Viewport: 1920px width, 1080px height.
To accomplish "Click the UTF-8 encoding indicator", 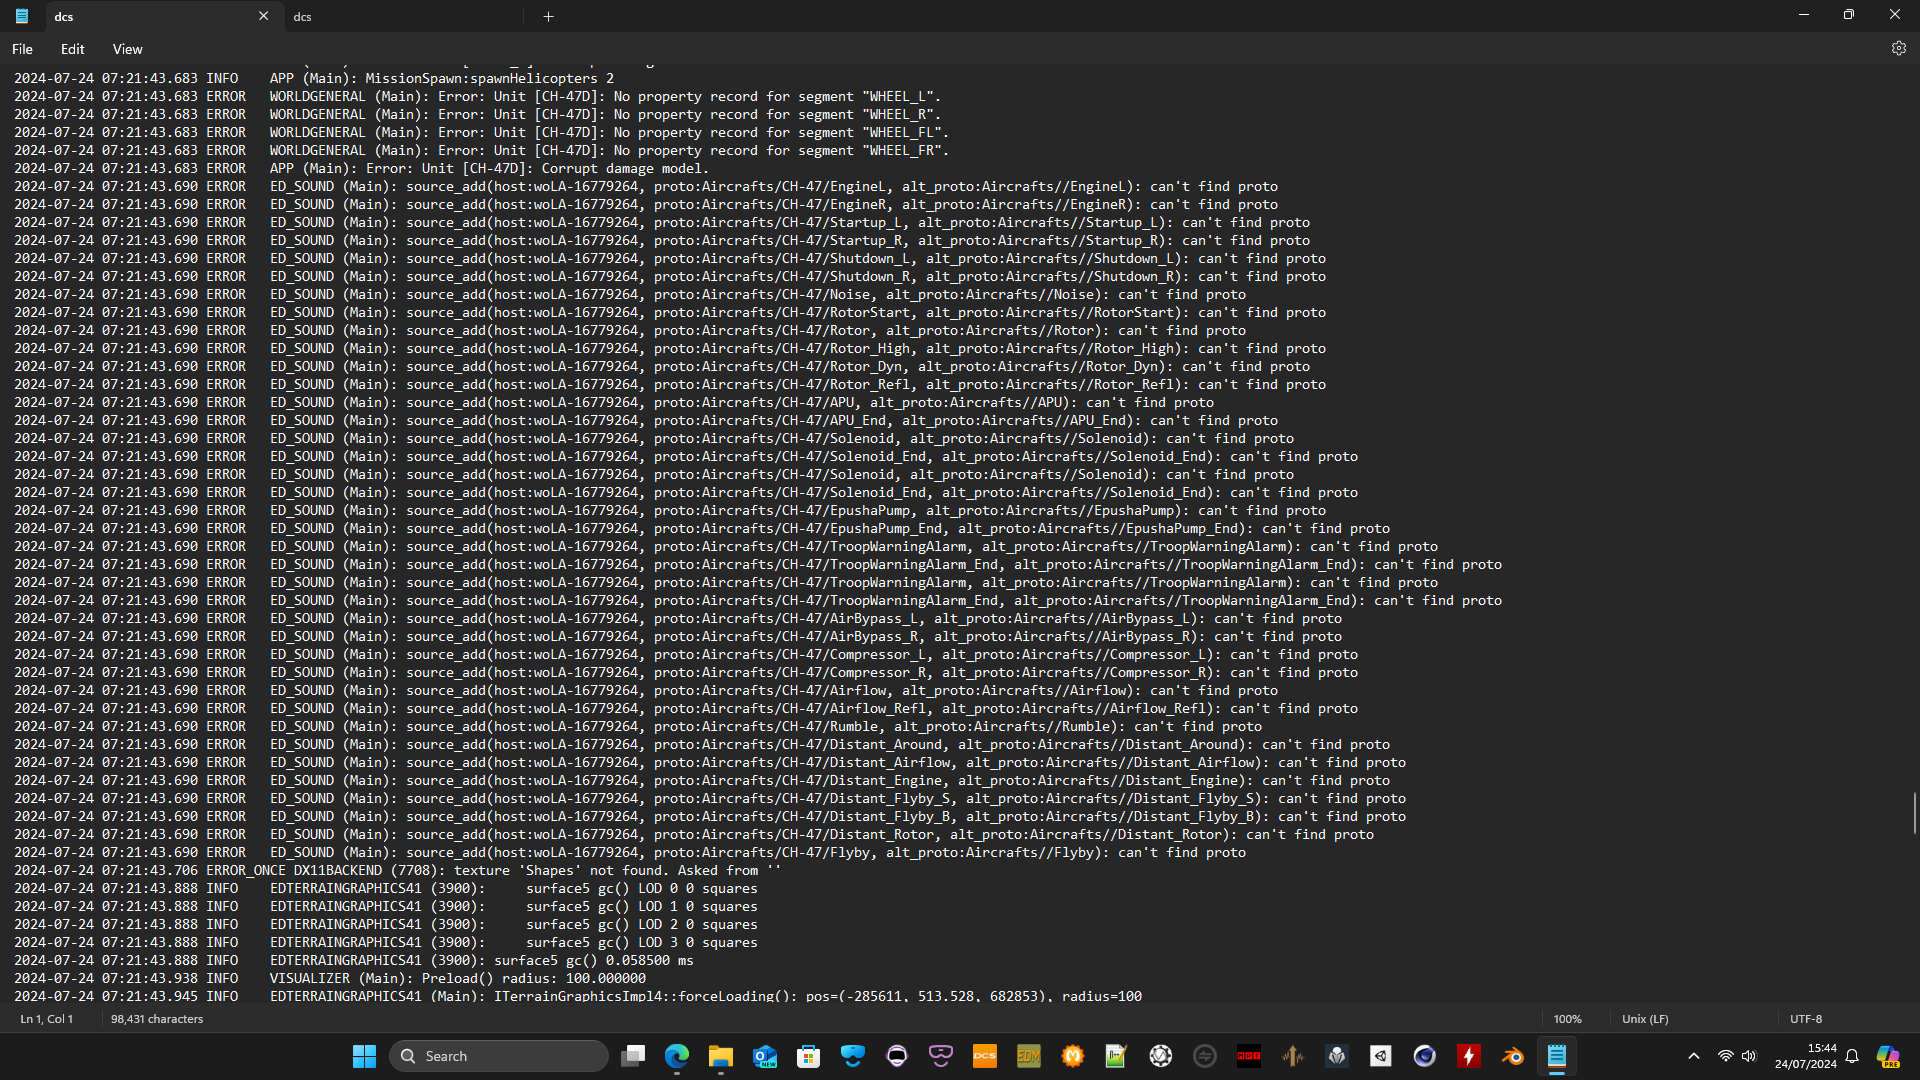I will (x=1806, y=1019).
